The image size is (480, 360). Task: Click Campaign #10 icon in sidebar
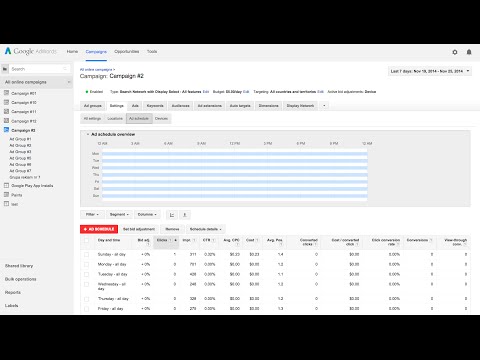(x=6, y=102)
